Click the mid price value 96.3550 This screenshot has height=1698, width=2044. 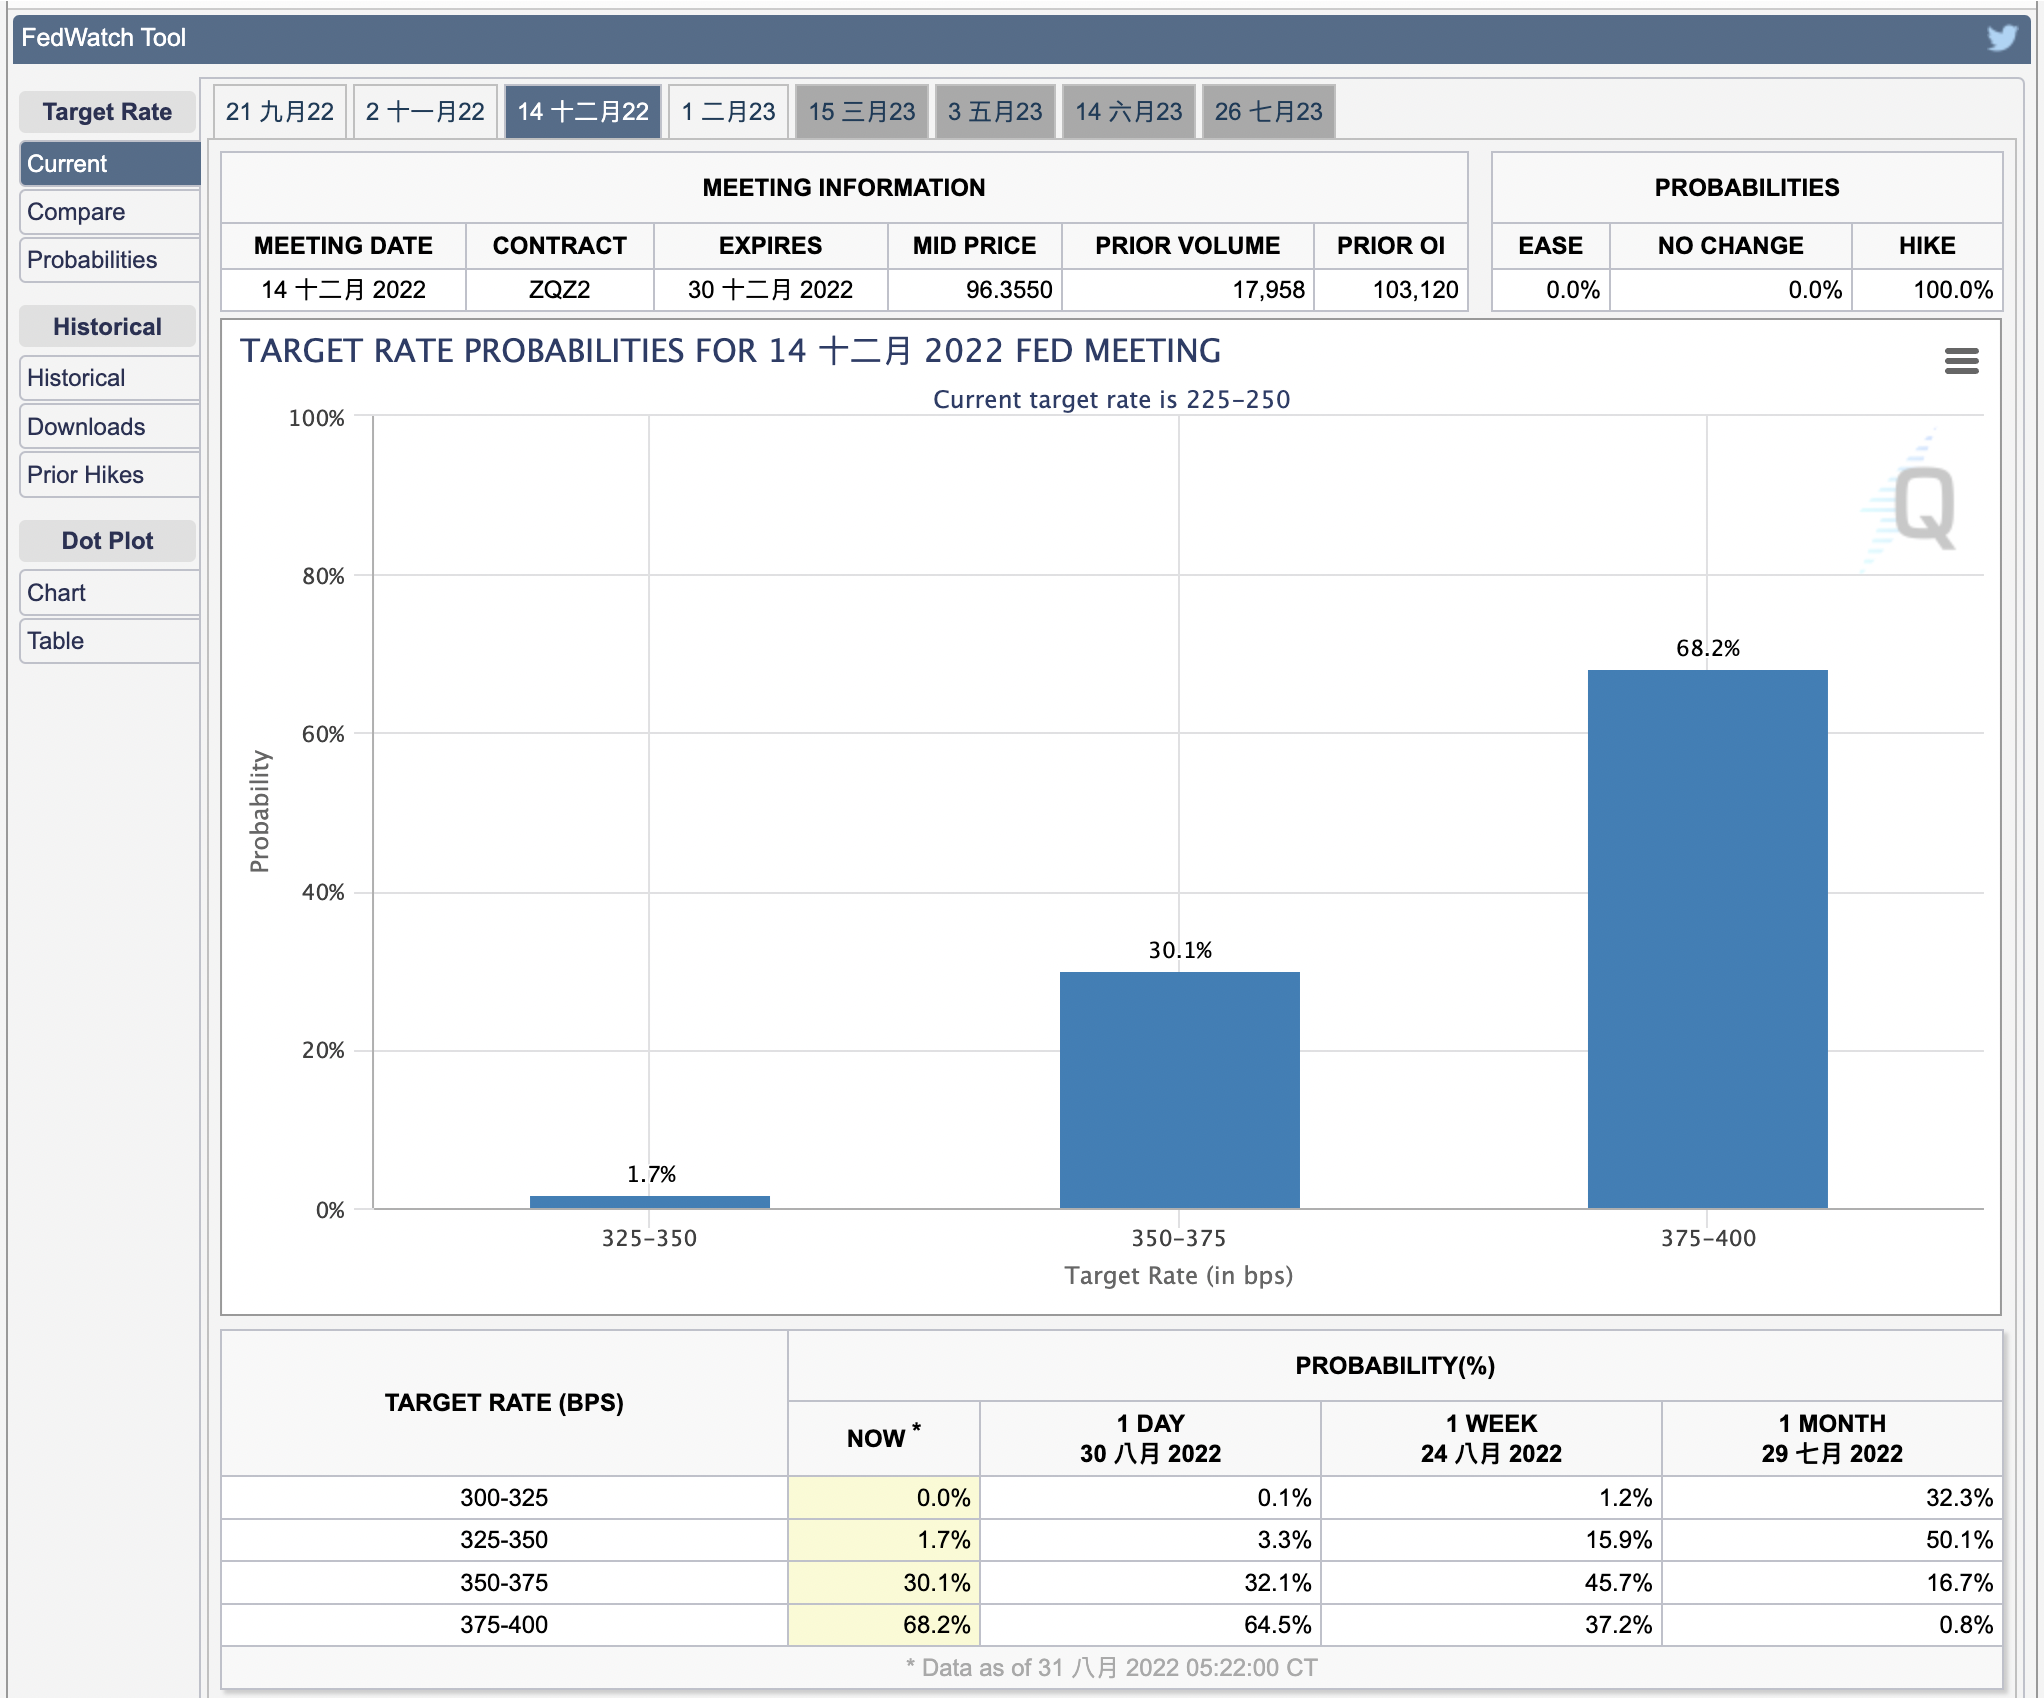[975, 290]
